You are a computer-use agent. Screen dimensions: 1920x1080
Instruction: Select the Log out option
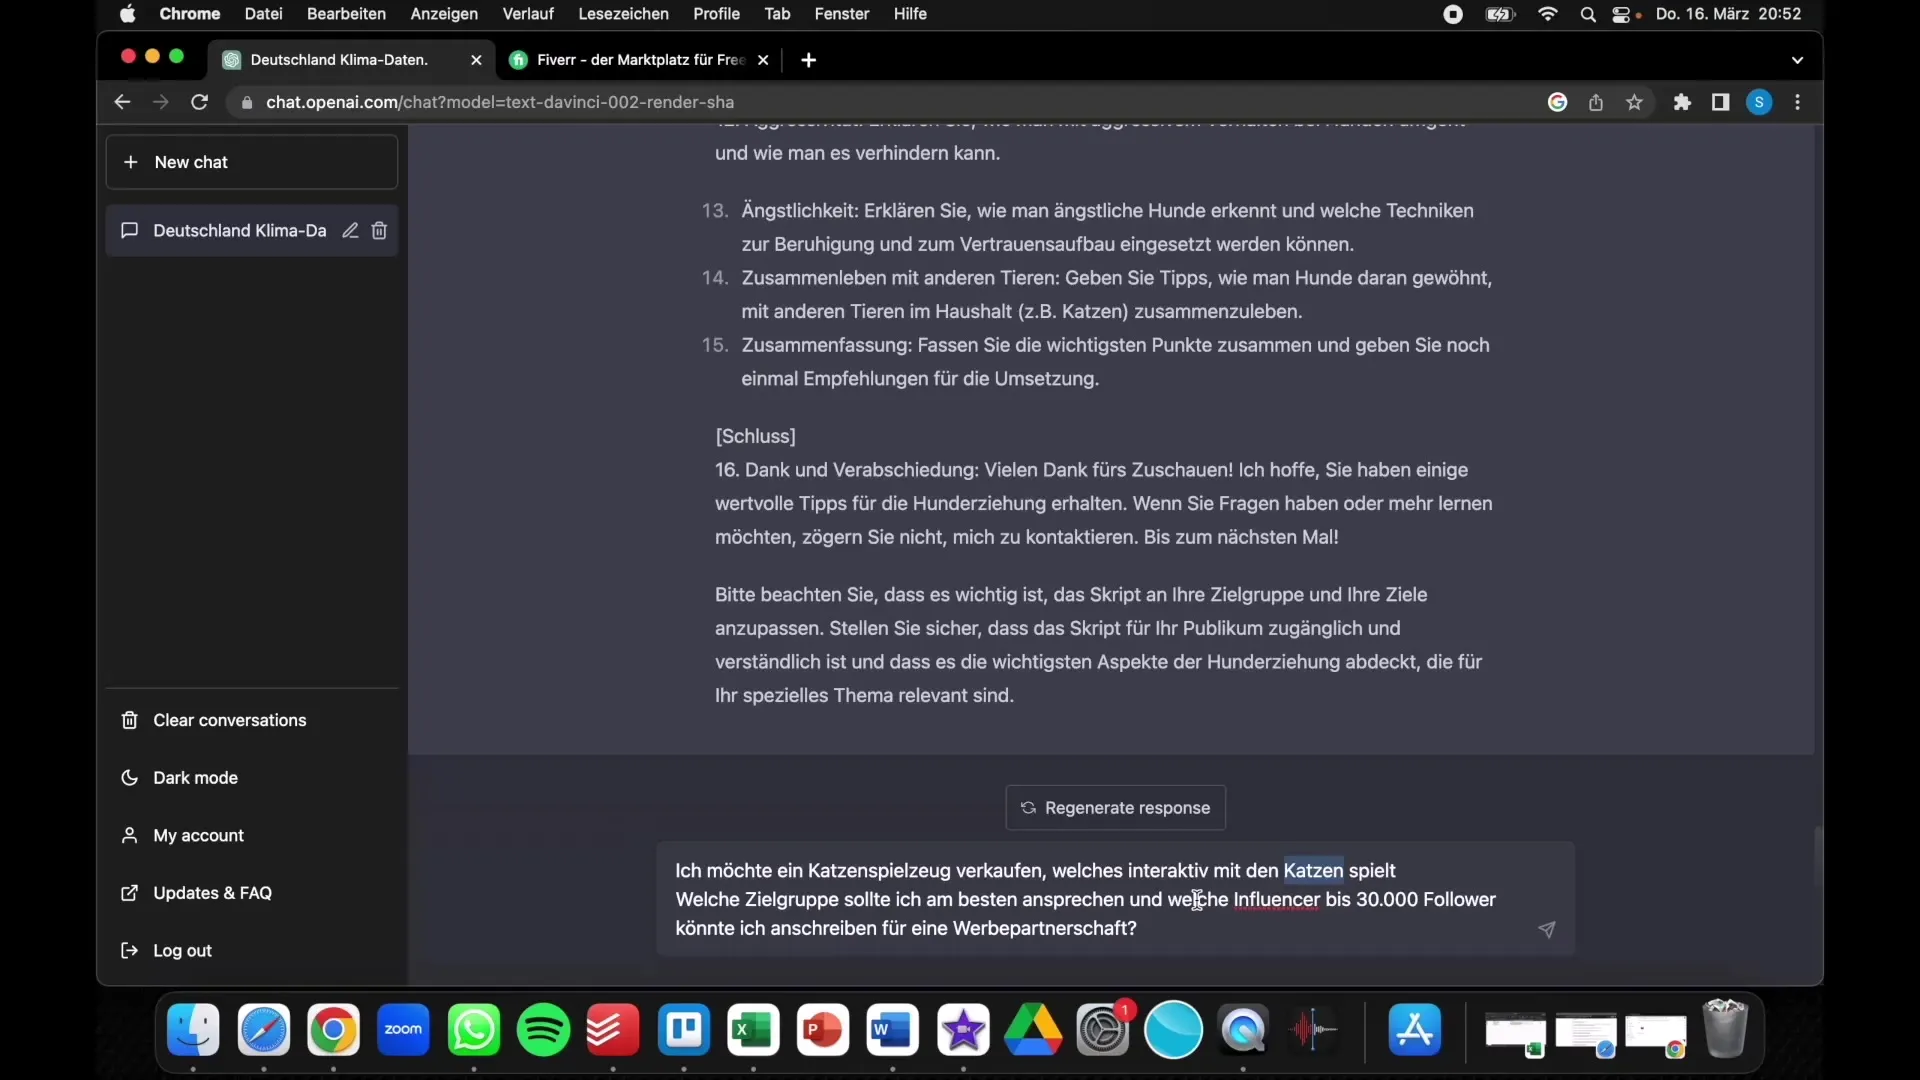click(182, 949)
